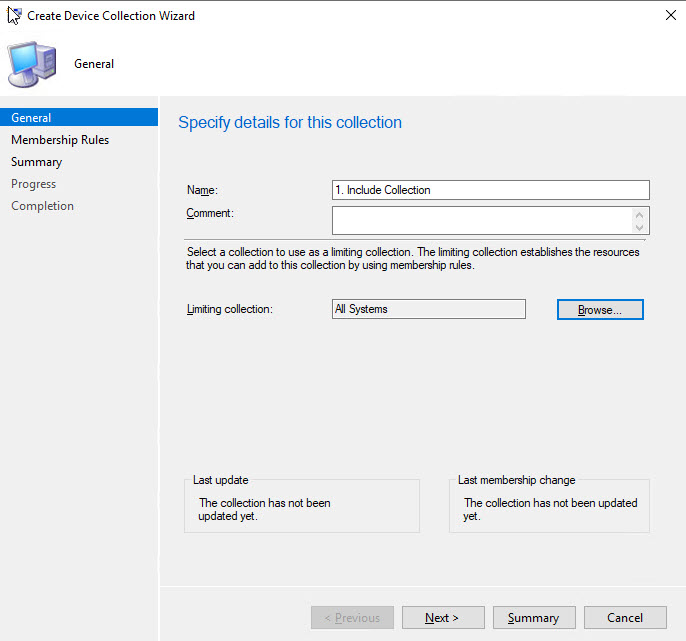The image size is (686, 641).
Task: Click the computer icon in the header
Action: click(x=32, y=64)
